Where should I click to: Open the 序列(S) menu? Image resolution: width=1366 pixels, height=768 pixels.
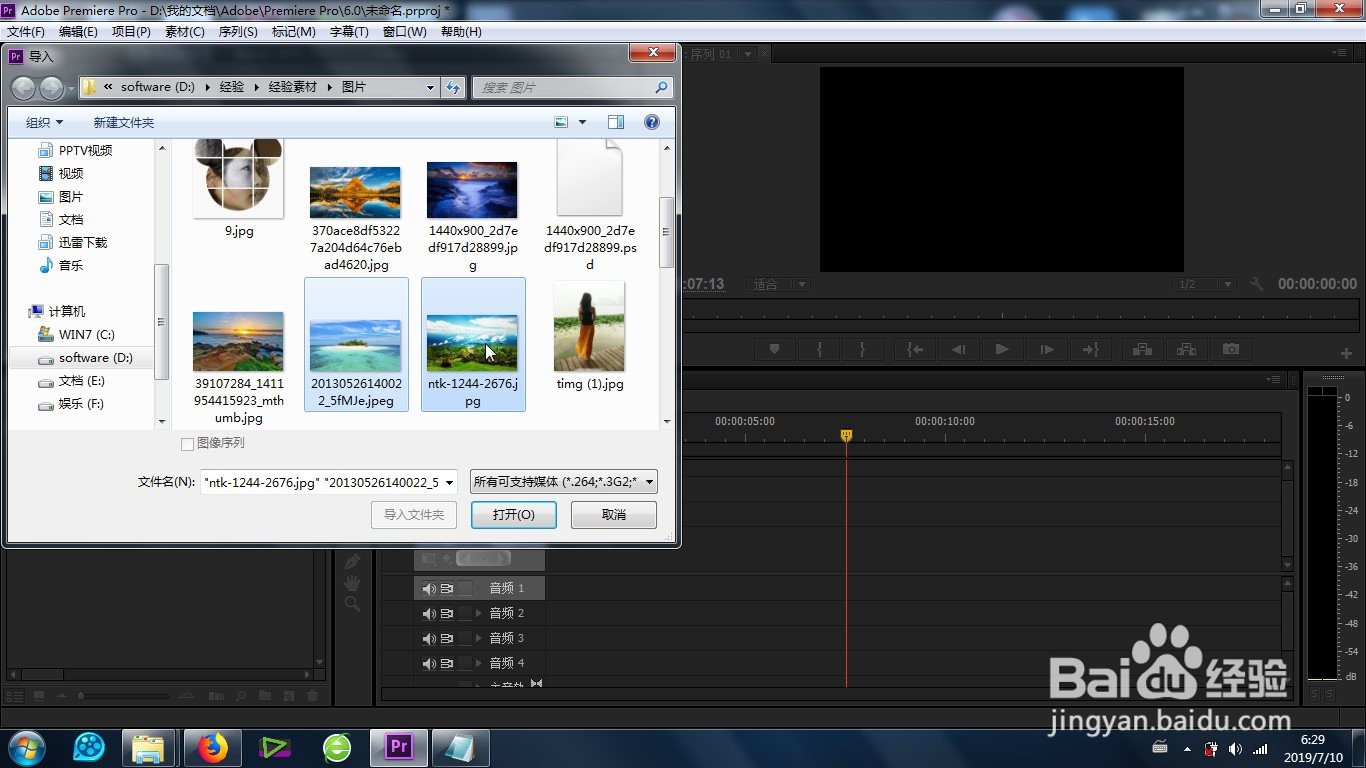[238, 32]
